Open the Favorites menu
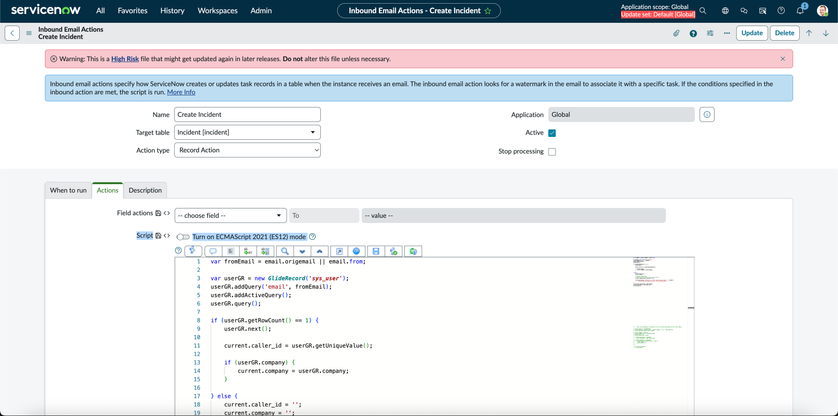This screenshot has width=838, height=416. click(x=133, y=11)
